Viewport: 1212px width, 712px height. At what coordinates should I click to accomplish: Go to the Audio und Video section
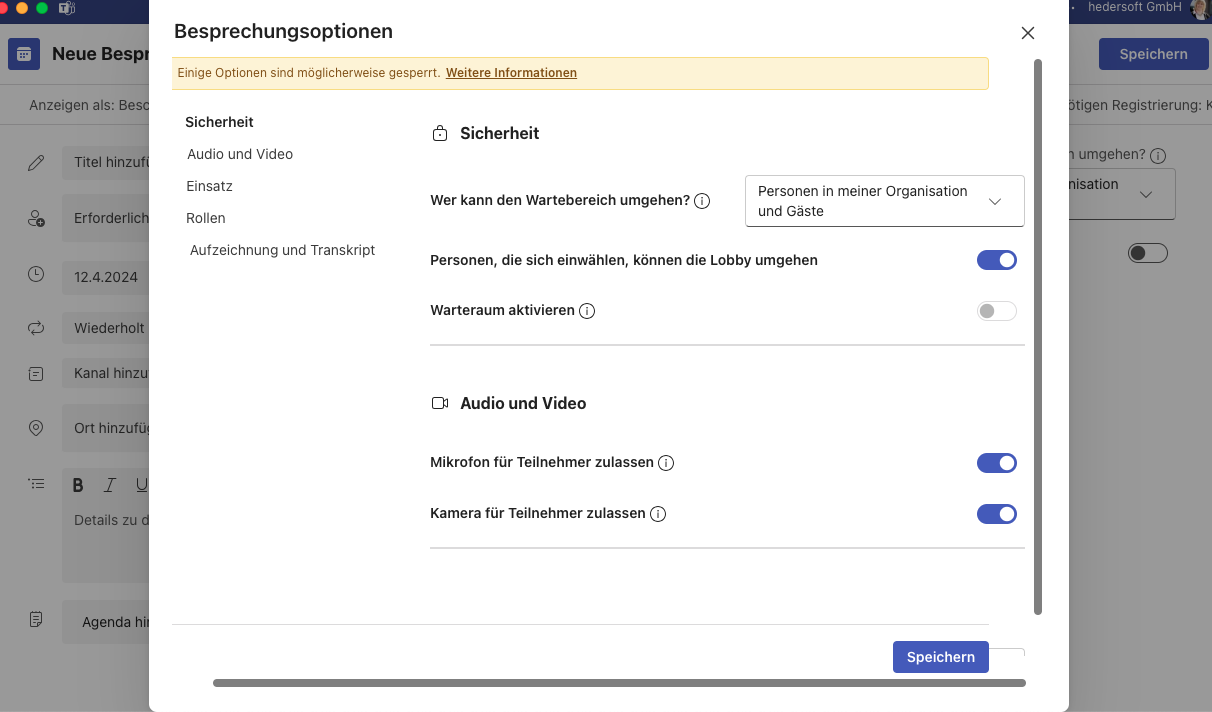point(240,154)
